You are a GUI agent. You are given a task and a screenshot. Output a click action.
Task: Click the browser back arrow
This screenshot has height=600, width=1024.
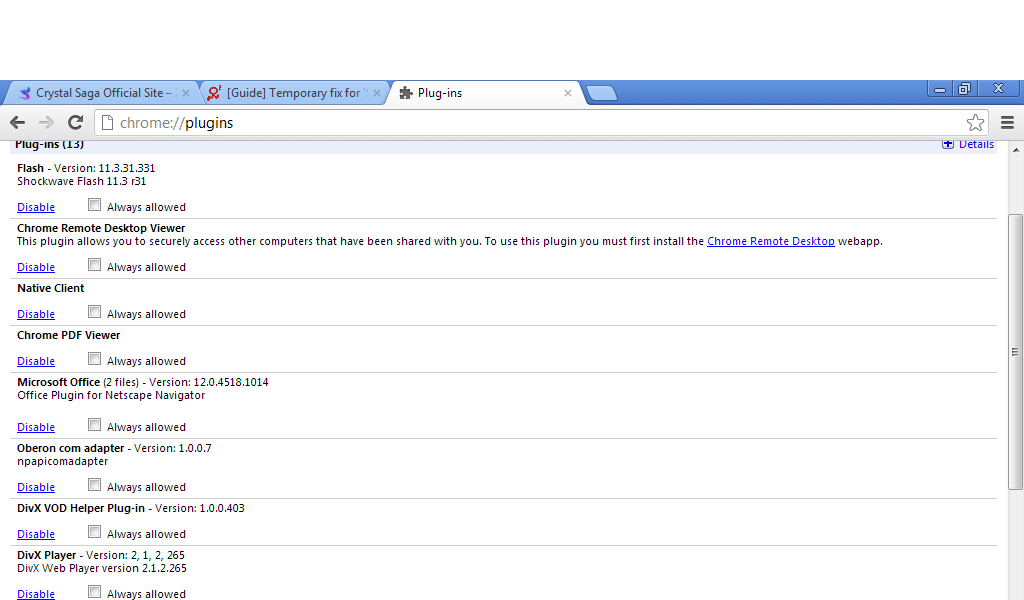(x=17, y=123)
